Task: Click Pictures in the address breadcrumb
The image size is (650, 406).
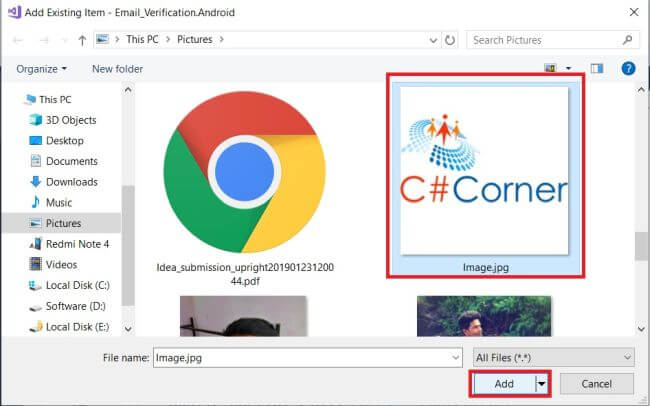Action: [195, 39]
